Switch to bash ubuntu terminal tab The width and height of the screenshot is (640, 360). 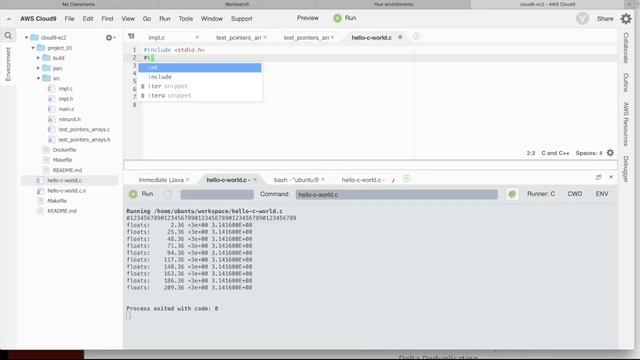tap(296, 180)
